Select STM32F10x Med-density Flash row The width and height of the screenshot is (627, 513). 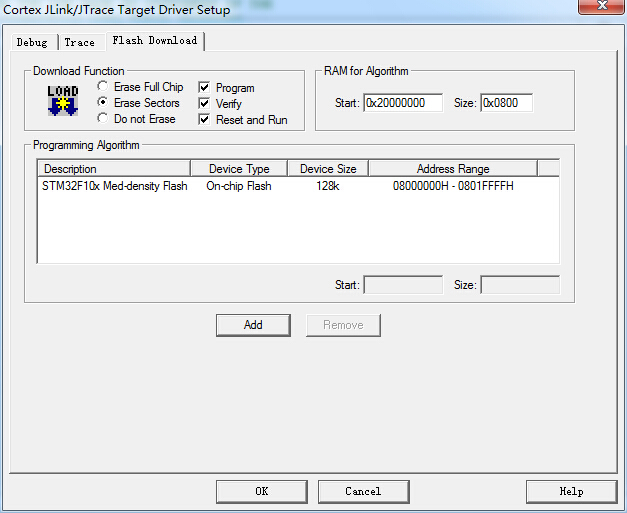(114, 186)
